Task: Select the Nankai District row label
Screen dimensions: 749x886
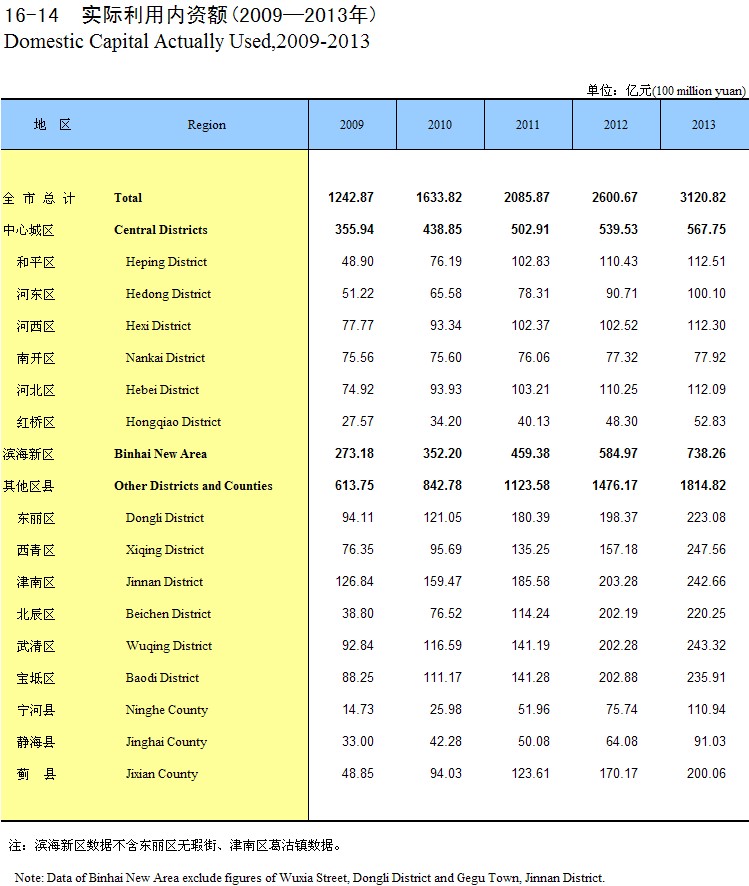Action: (x=165, y=358)
